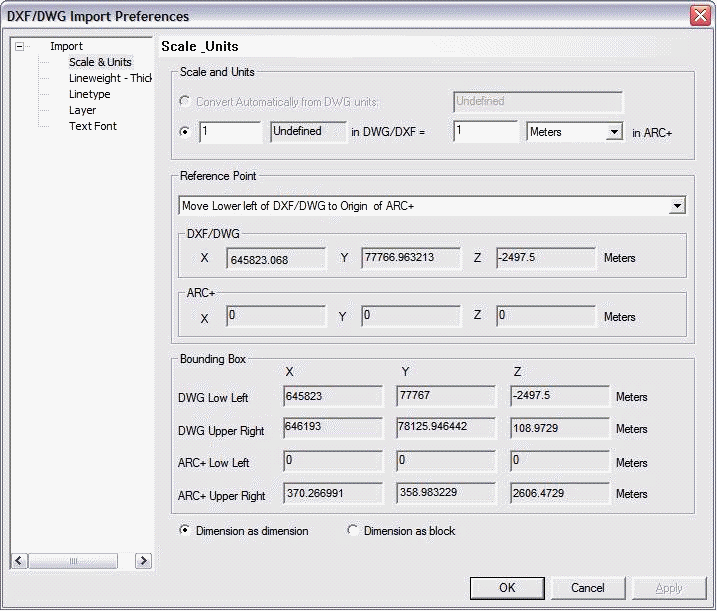717x611 pixels.
Task: Click the DXF/DWG reference X field
Action: (276, 259)
